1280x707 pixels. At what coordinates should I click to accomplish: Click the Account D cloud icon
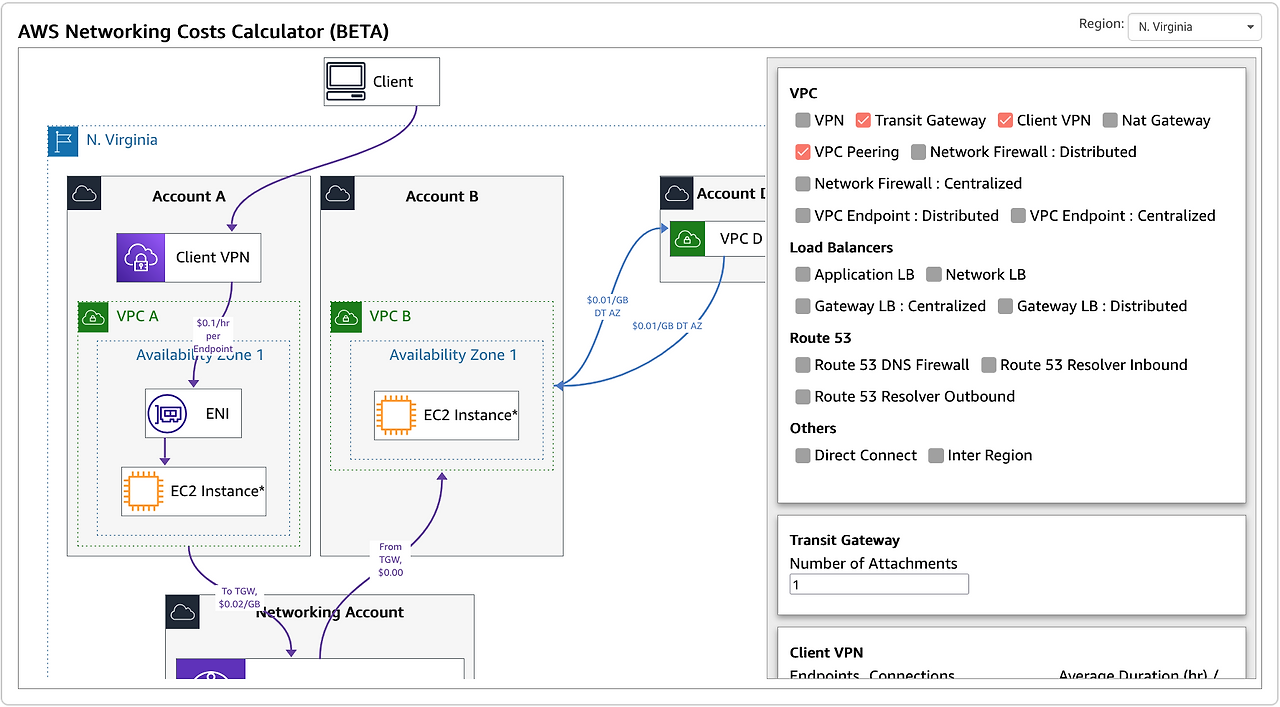[x=676, y=193]
